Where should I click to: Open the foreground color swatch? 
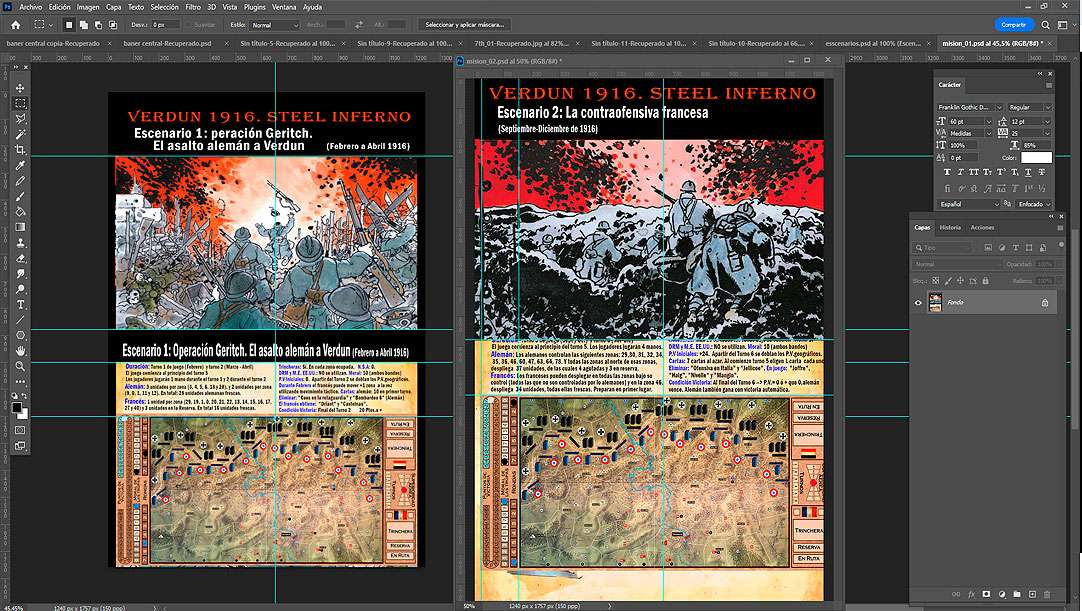click(17, 407)
